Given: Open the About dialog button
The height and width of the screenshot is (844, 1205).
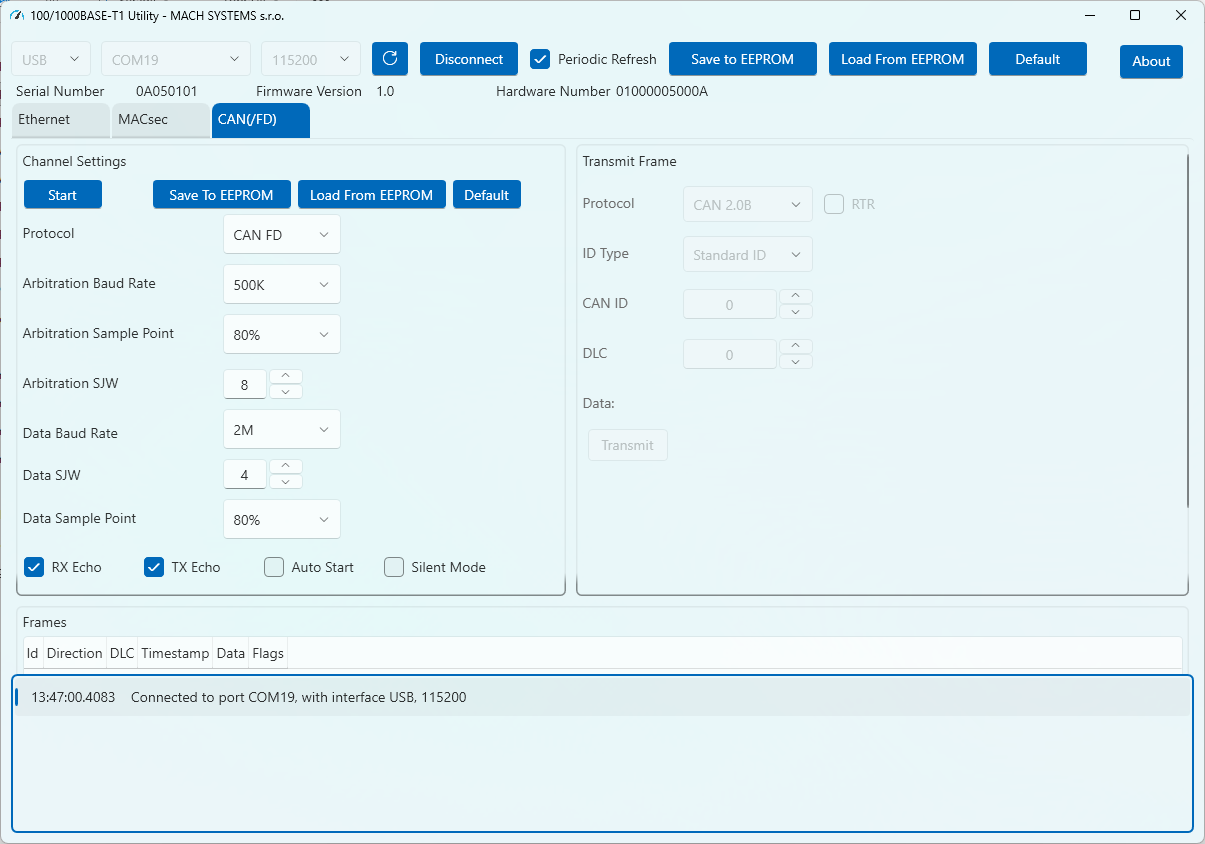Looking at the screenshot, I should click(x=1151, y=61).
